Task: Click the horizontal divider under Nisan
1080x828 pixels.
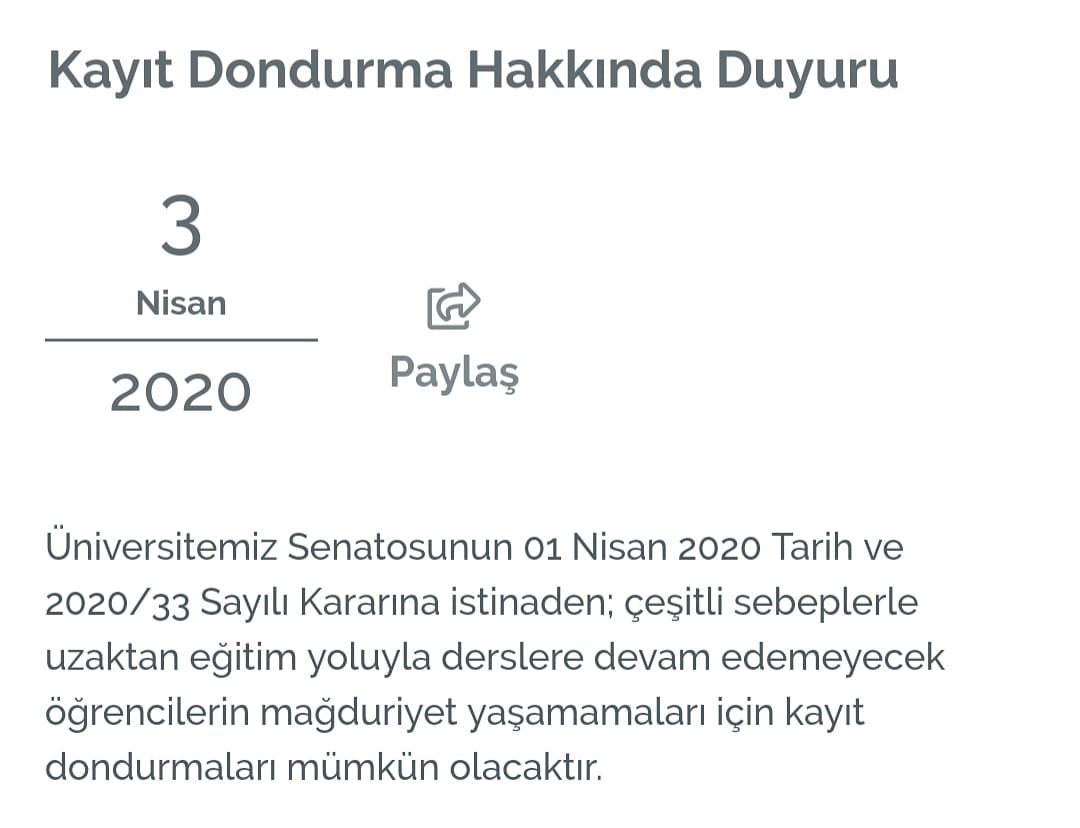Action: (x=181, y=340)
